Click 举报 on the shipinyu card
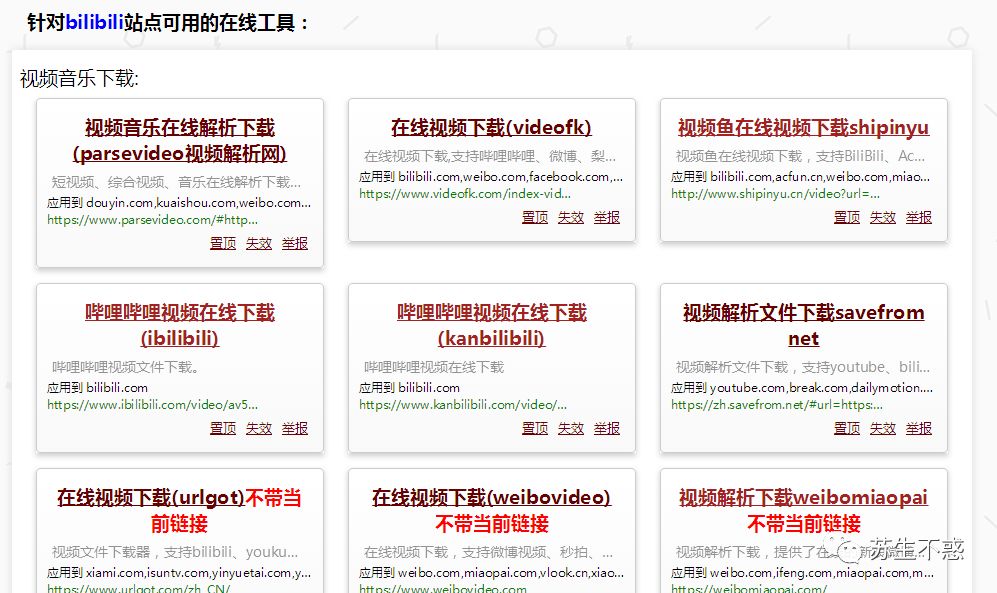 (919, 217)
